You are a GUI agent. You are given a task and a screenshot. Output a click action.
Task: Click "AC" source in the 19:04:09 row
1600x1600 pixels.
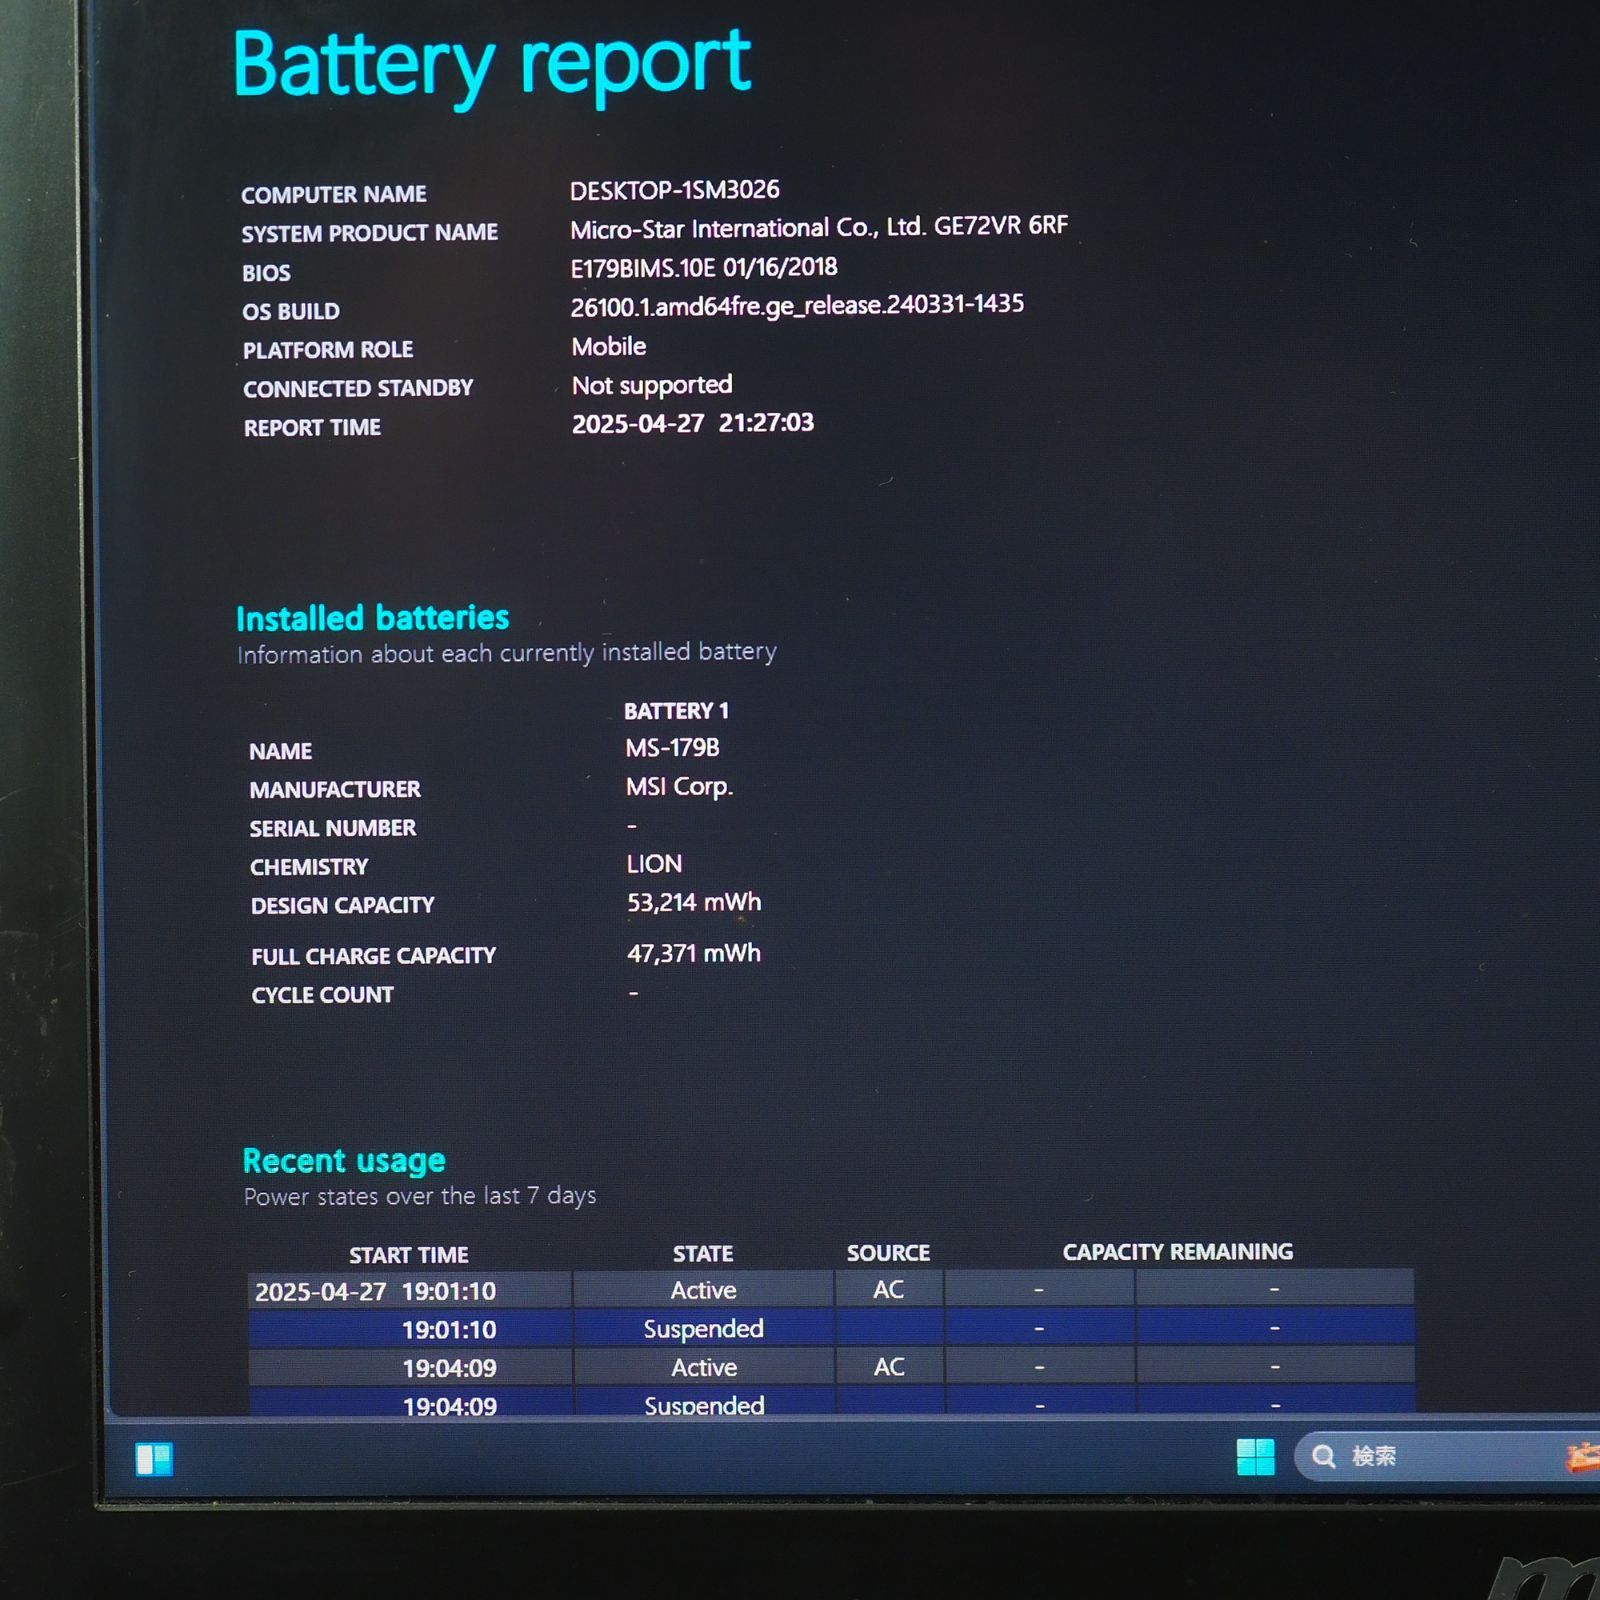tap(889, 1367)
